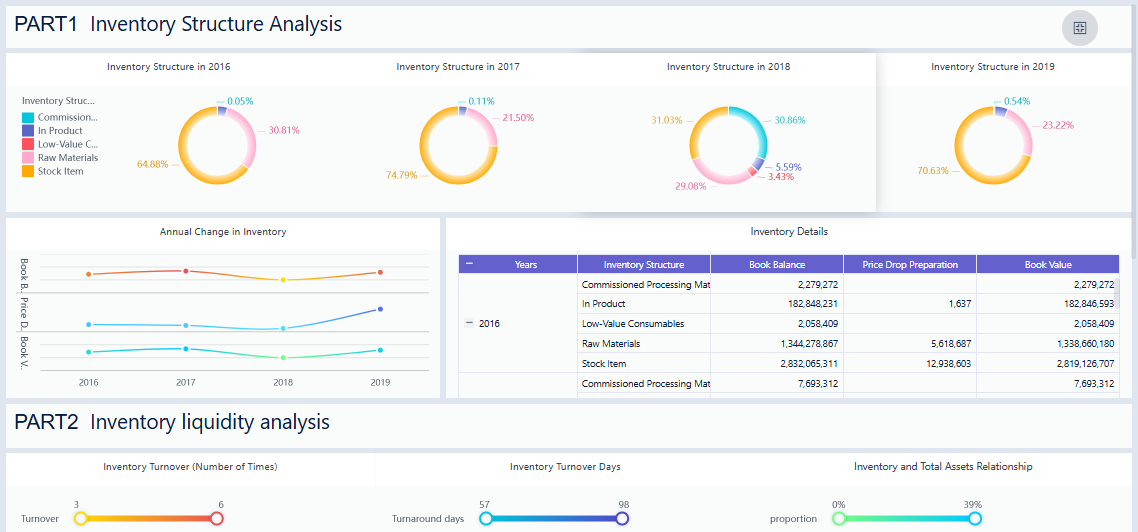Click the inventory table's vertical scrollbar
The image size is (1138, 532).
1118,292
